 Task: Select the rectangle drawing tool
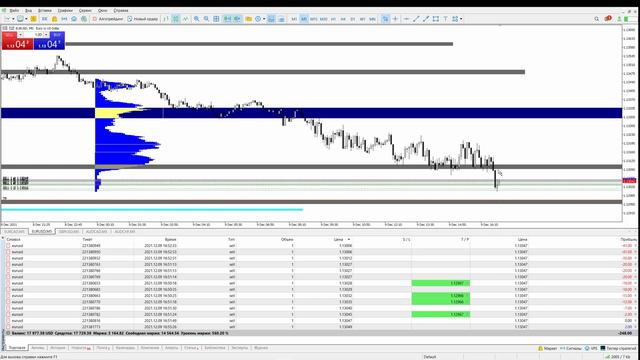pos(436,19)
